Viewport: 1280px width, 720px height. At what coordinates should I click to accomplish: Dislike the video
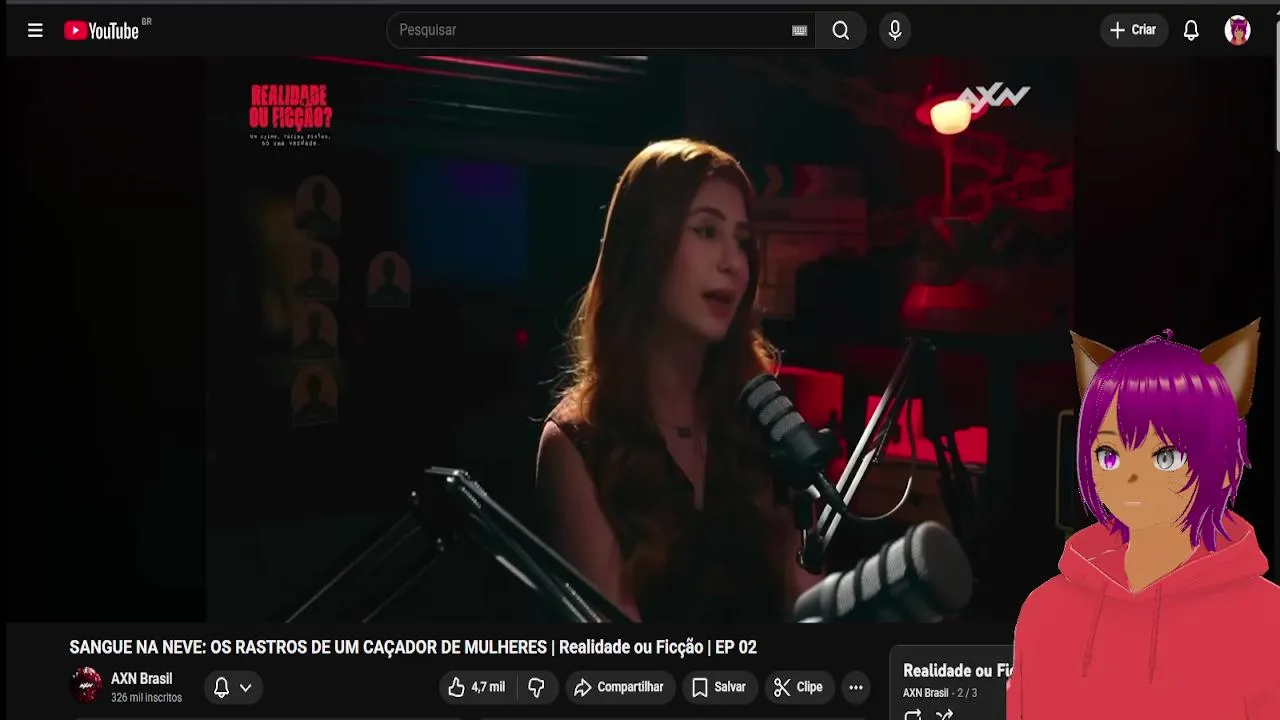pos(536,687)
